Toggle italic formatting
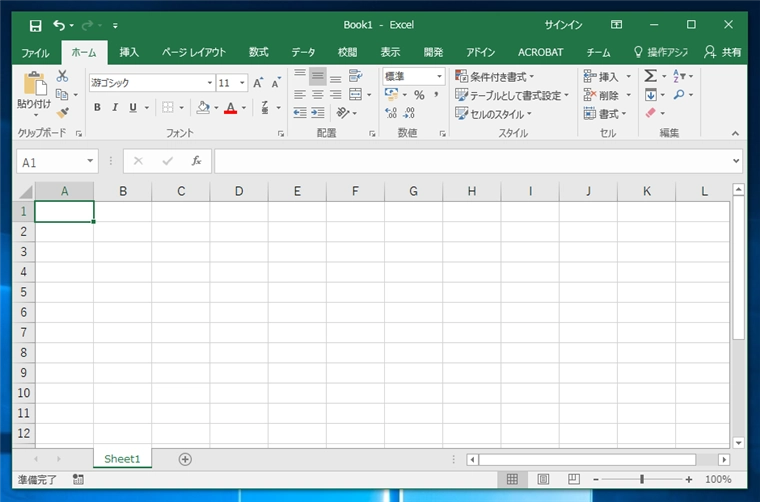 [x=115, y=108]
